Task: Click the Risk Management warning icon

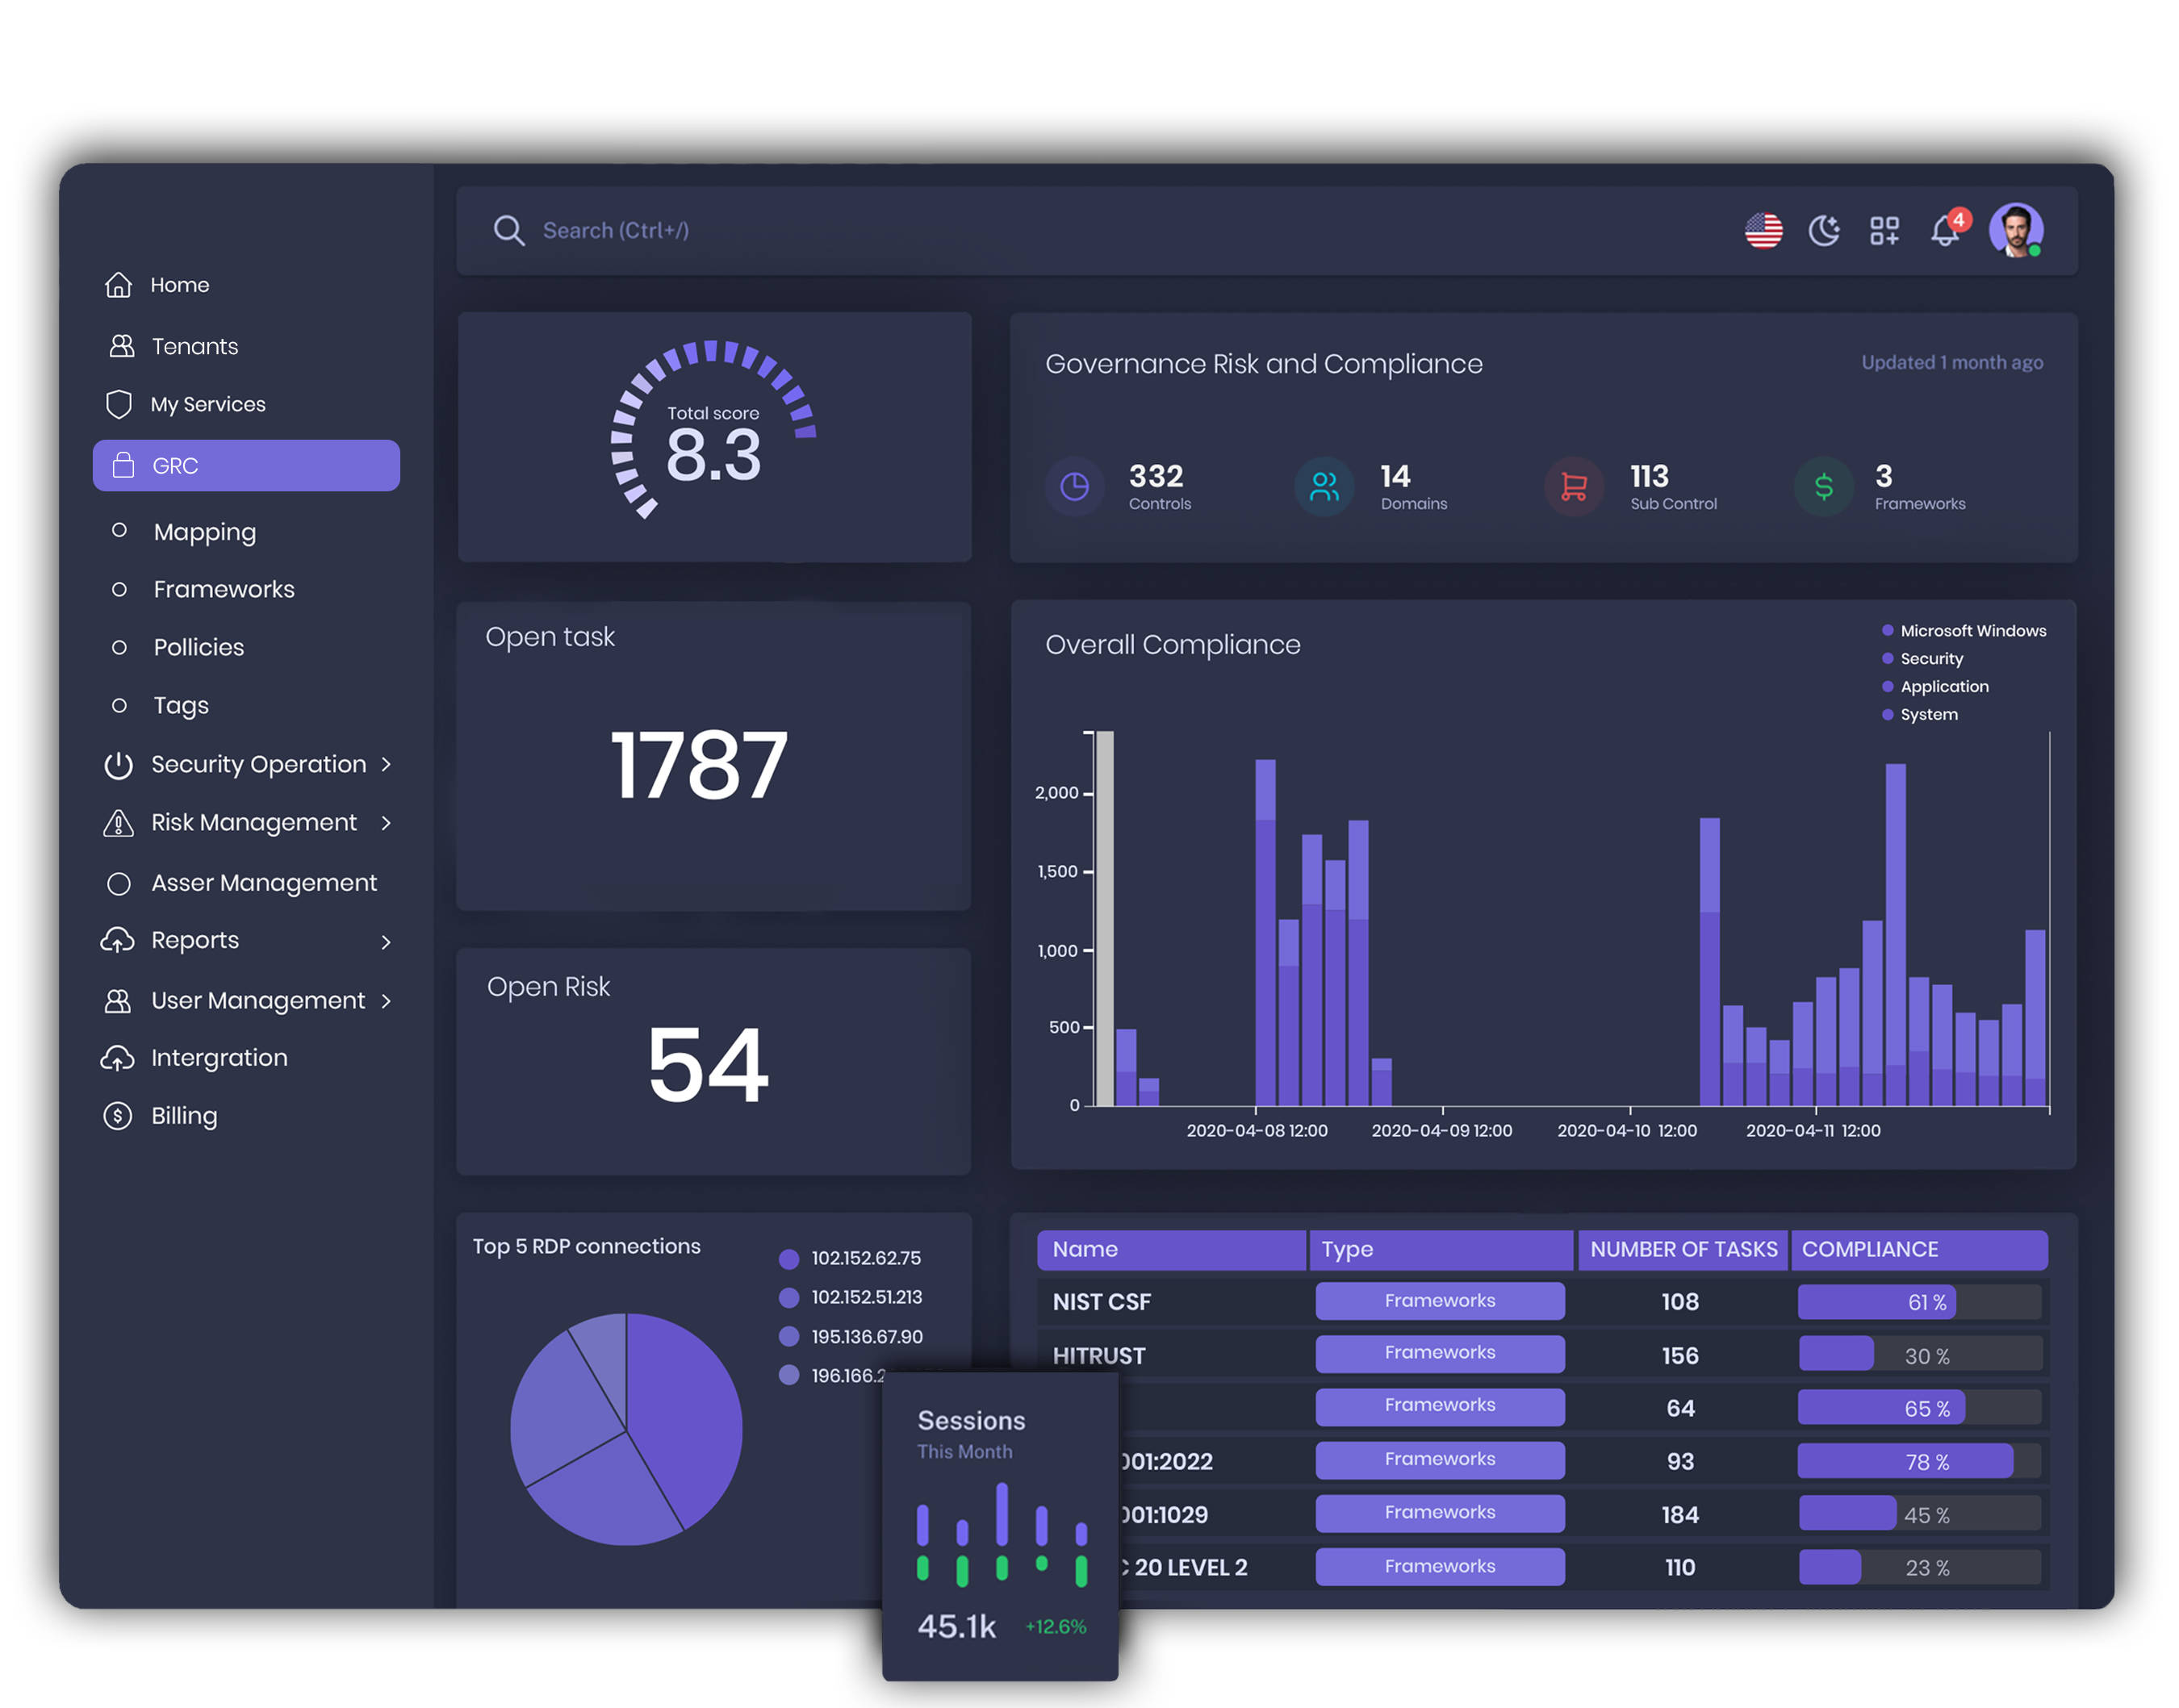Action: (118, 823)
